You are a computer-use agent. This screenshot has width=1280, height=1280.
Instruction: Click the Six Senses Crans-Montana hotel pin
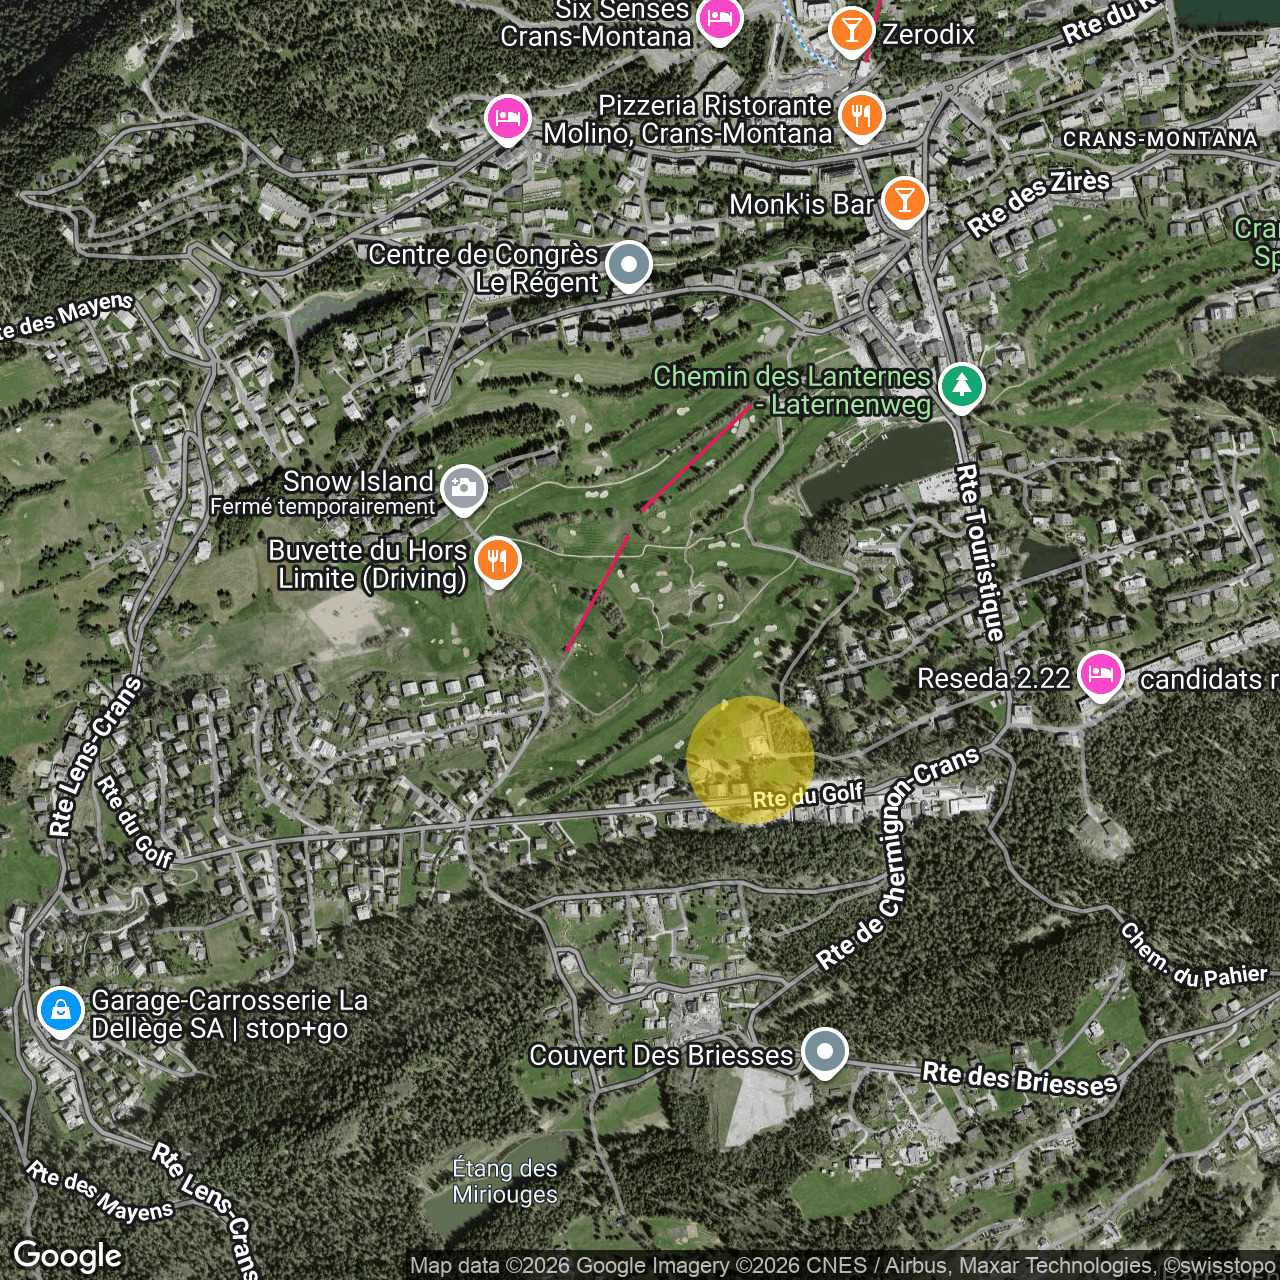click(x=719, y=20)
